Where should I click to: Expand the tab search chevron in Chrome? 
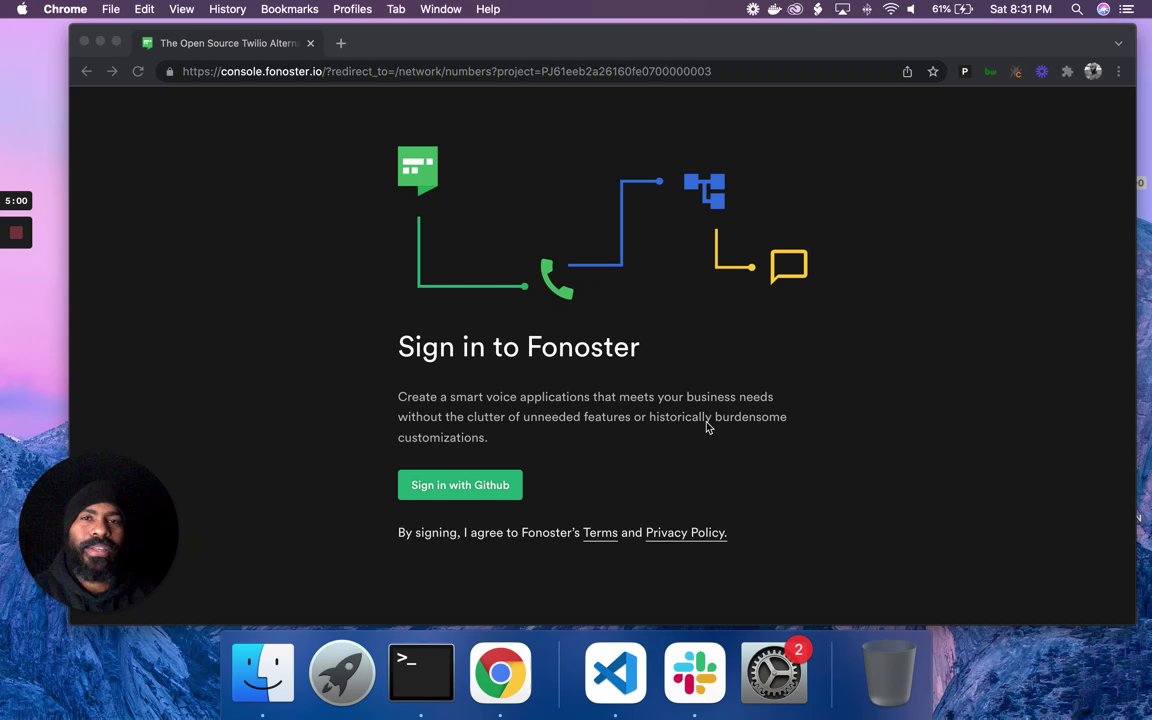1118,43
